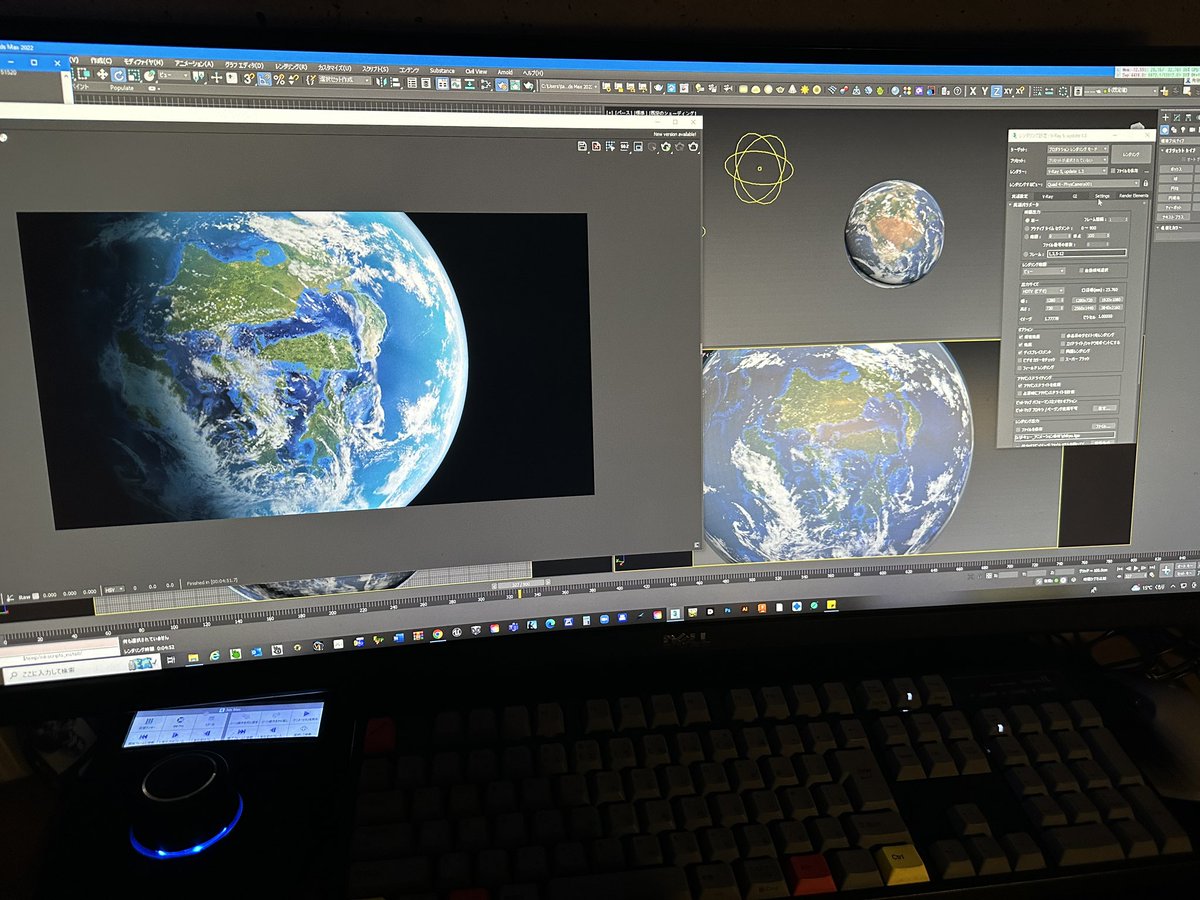This screenshot has height=900, width=1200.
Task: Toggle the ribbon display icon
Action: (443, 83)
